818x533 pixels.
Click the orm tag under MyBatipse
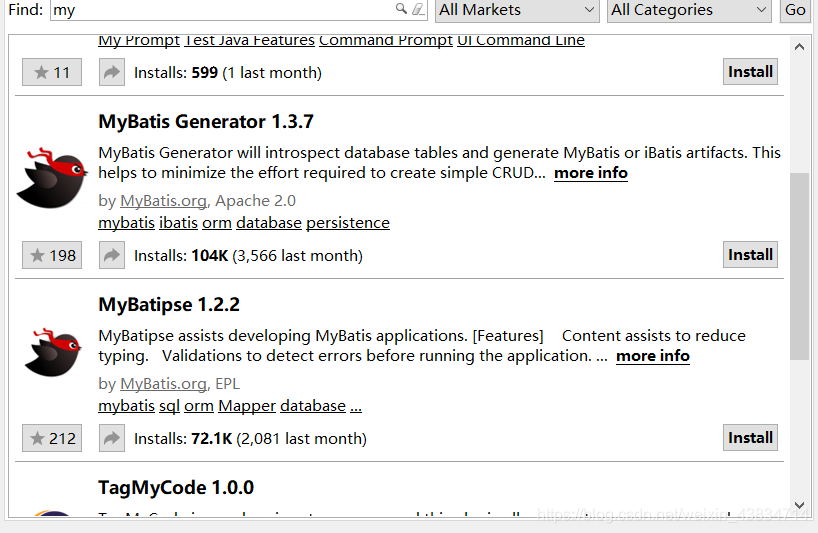(x=199, y=406)
